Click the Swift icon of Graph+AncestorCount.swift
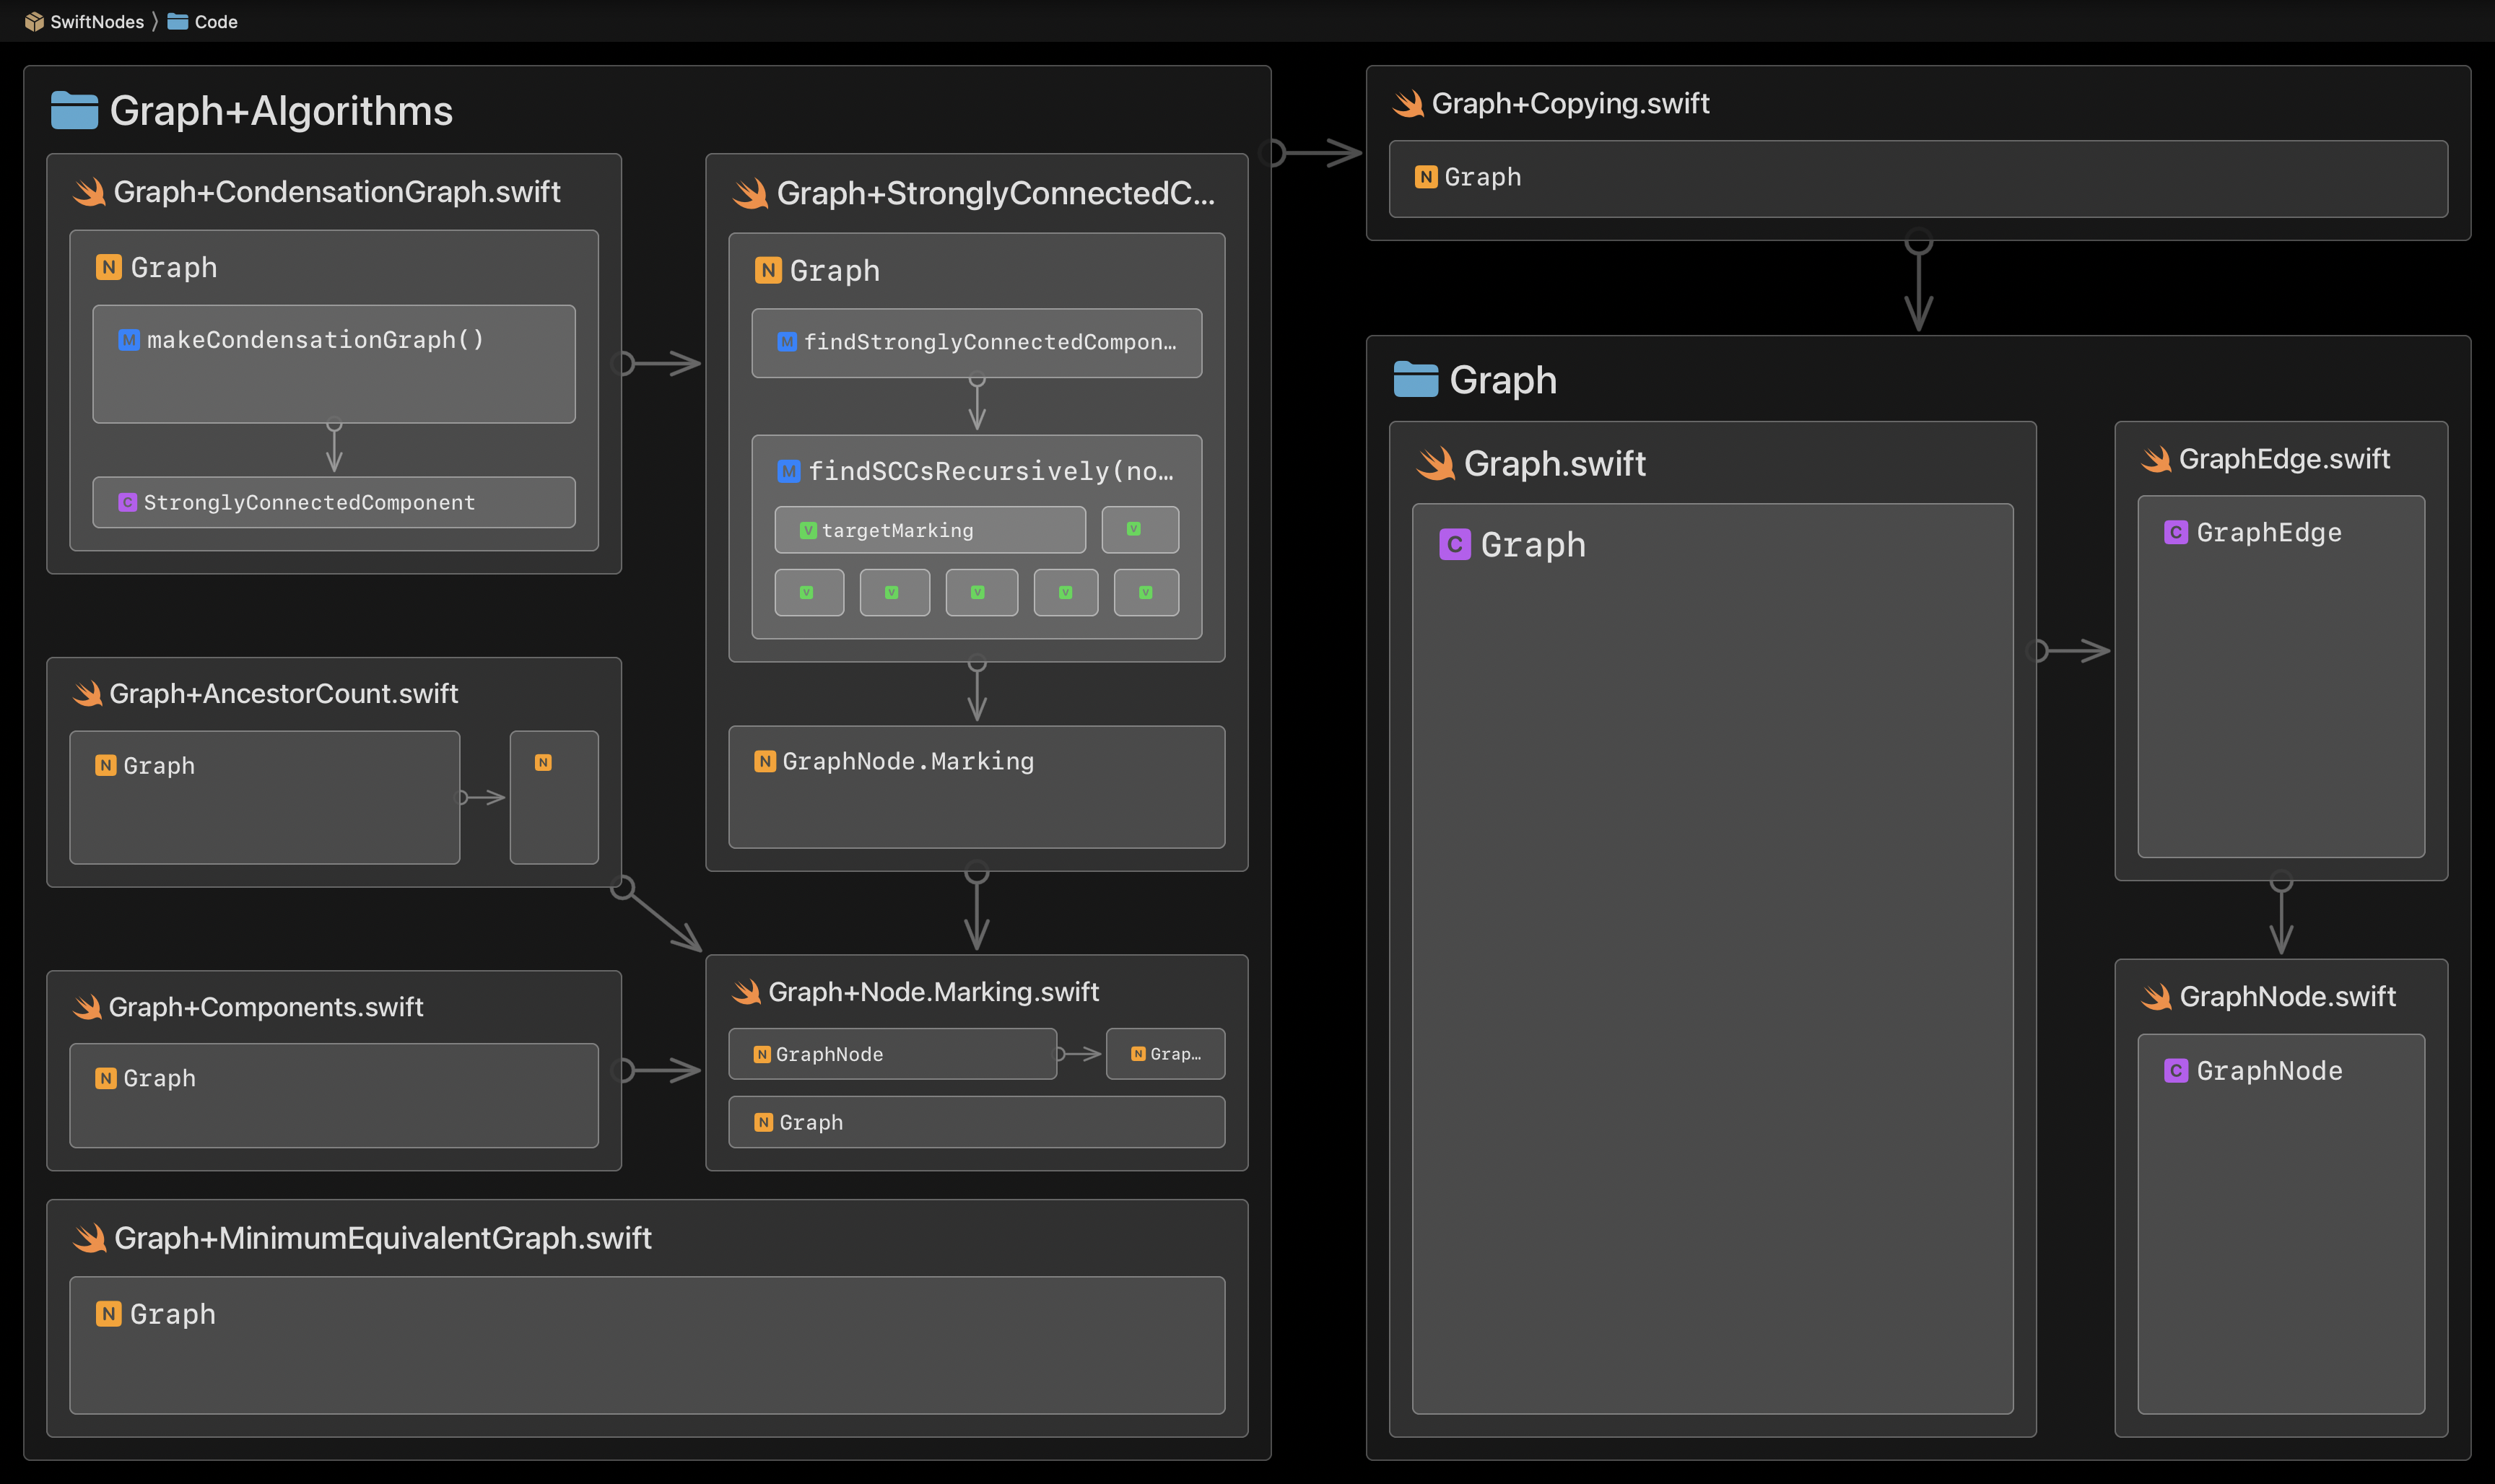2495x1484 pixels. tap(88, 693)
